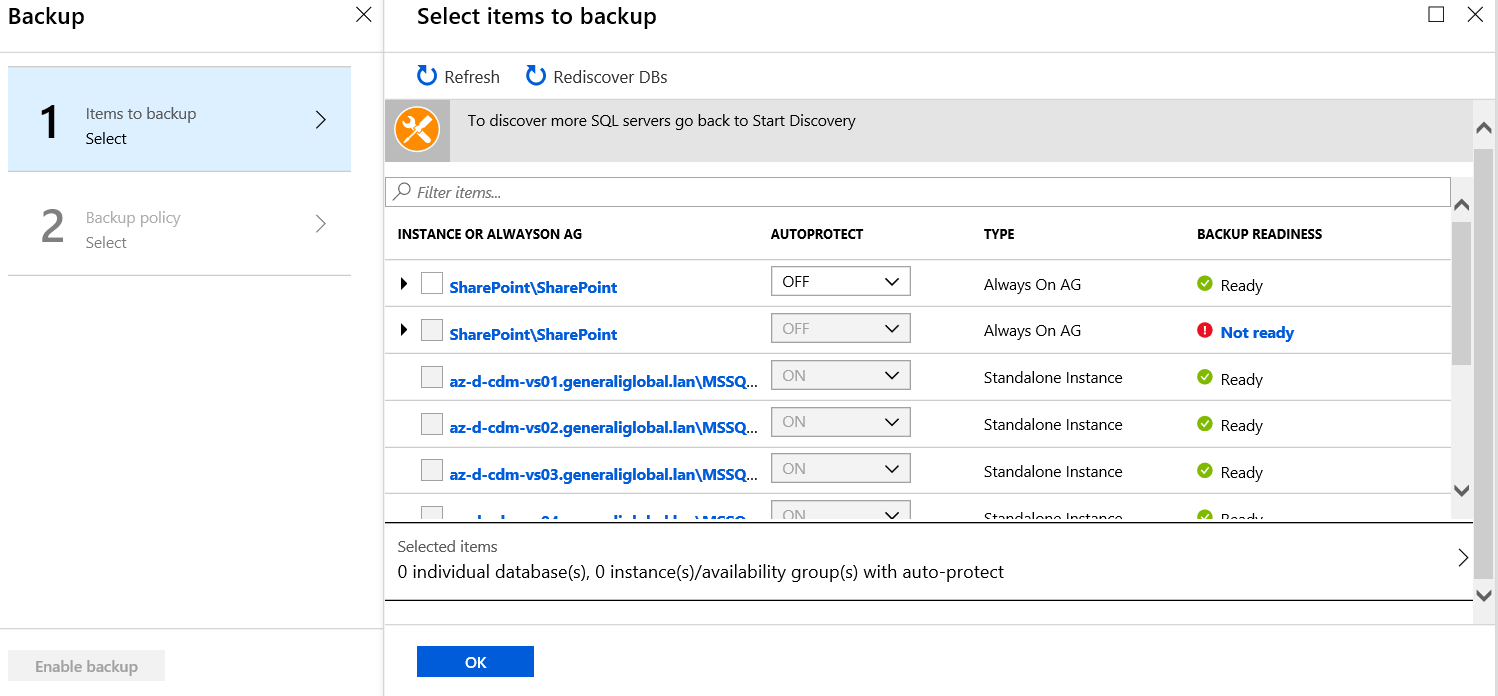Open Autoprotect dropdown for az-d-cdm-vs01
The height and width of the screenshot is (696, 1498).
pos(840,375)
